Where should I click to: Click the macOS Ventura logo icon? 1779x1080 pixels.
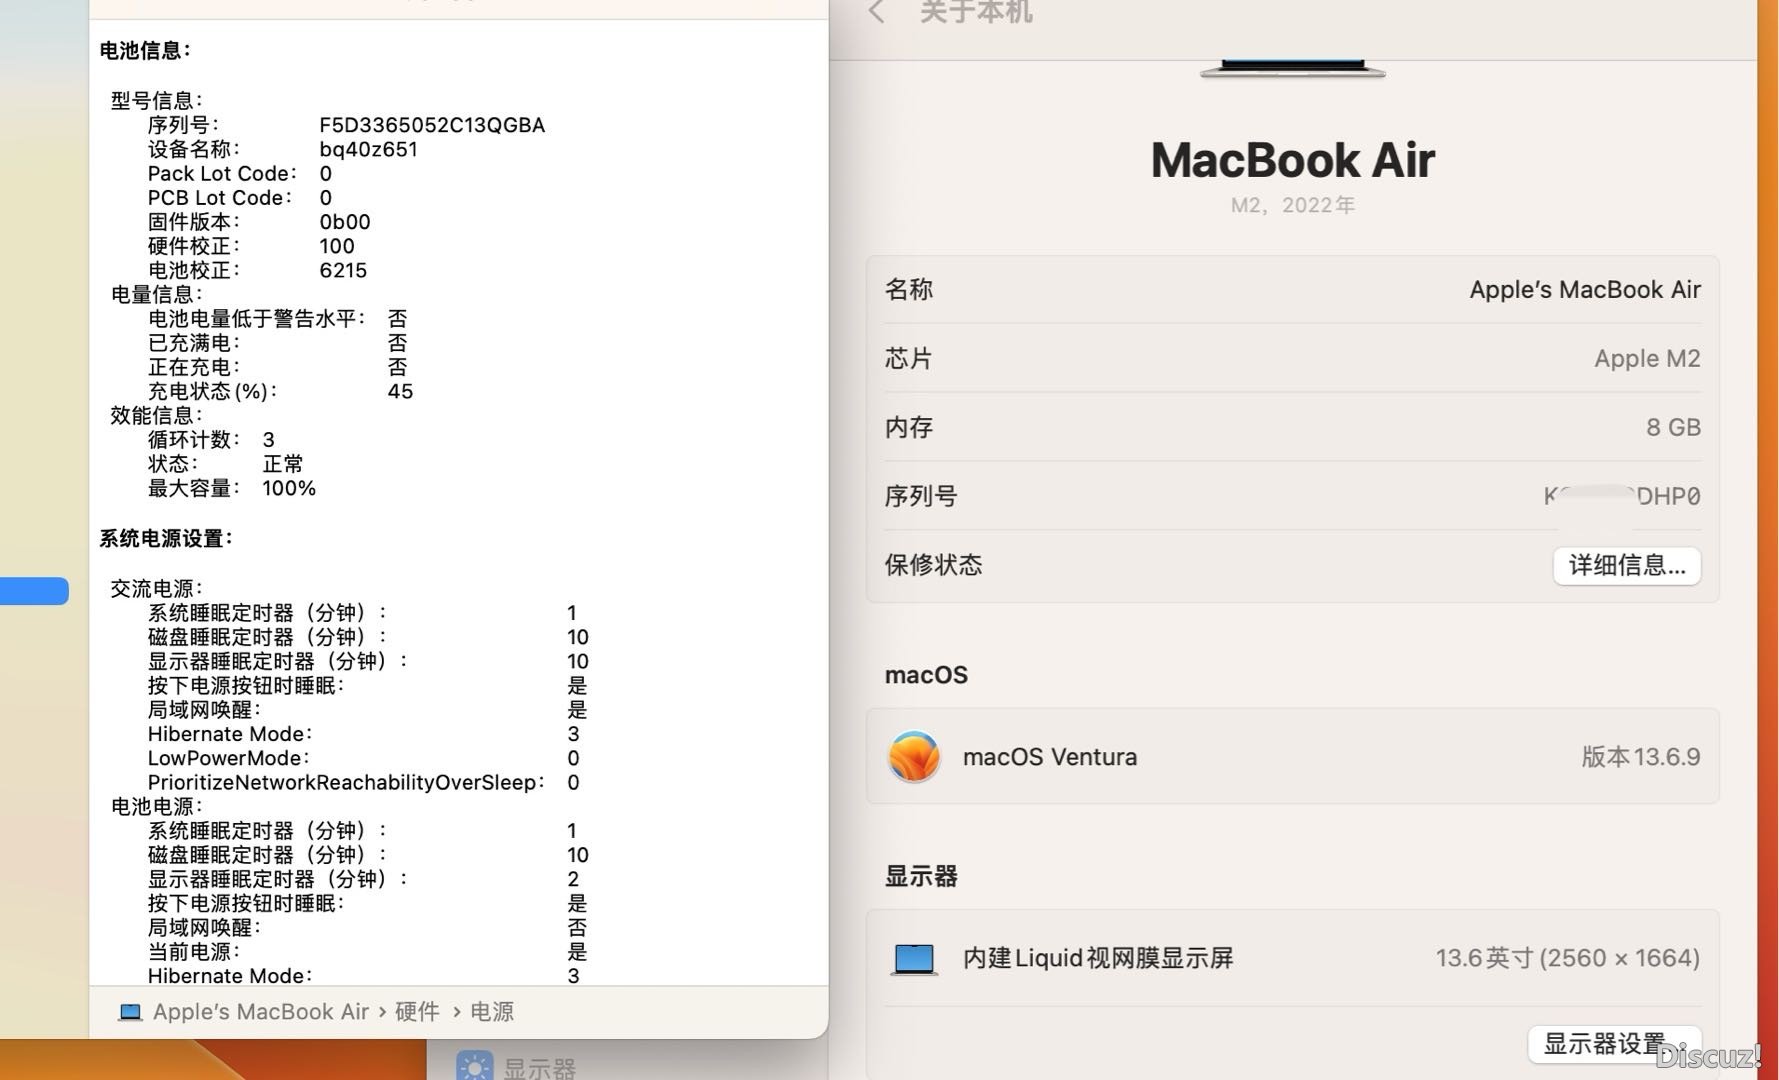914,757
